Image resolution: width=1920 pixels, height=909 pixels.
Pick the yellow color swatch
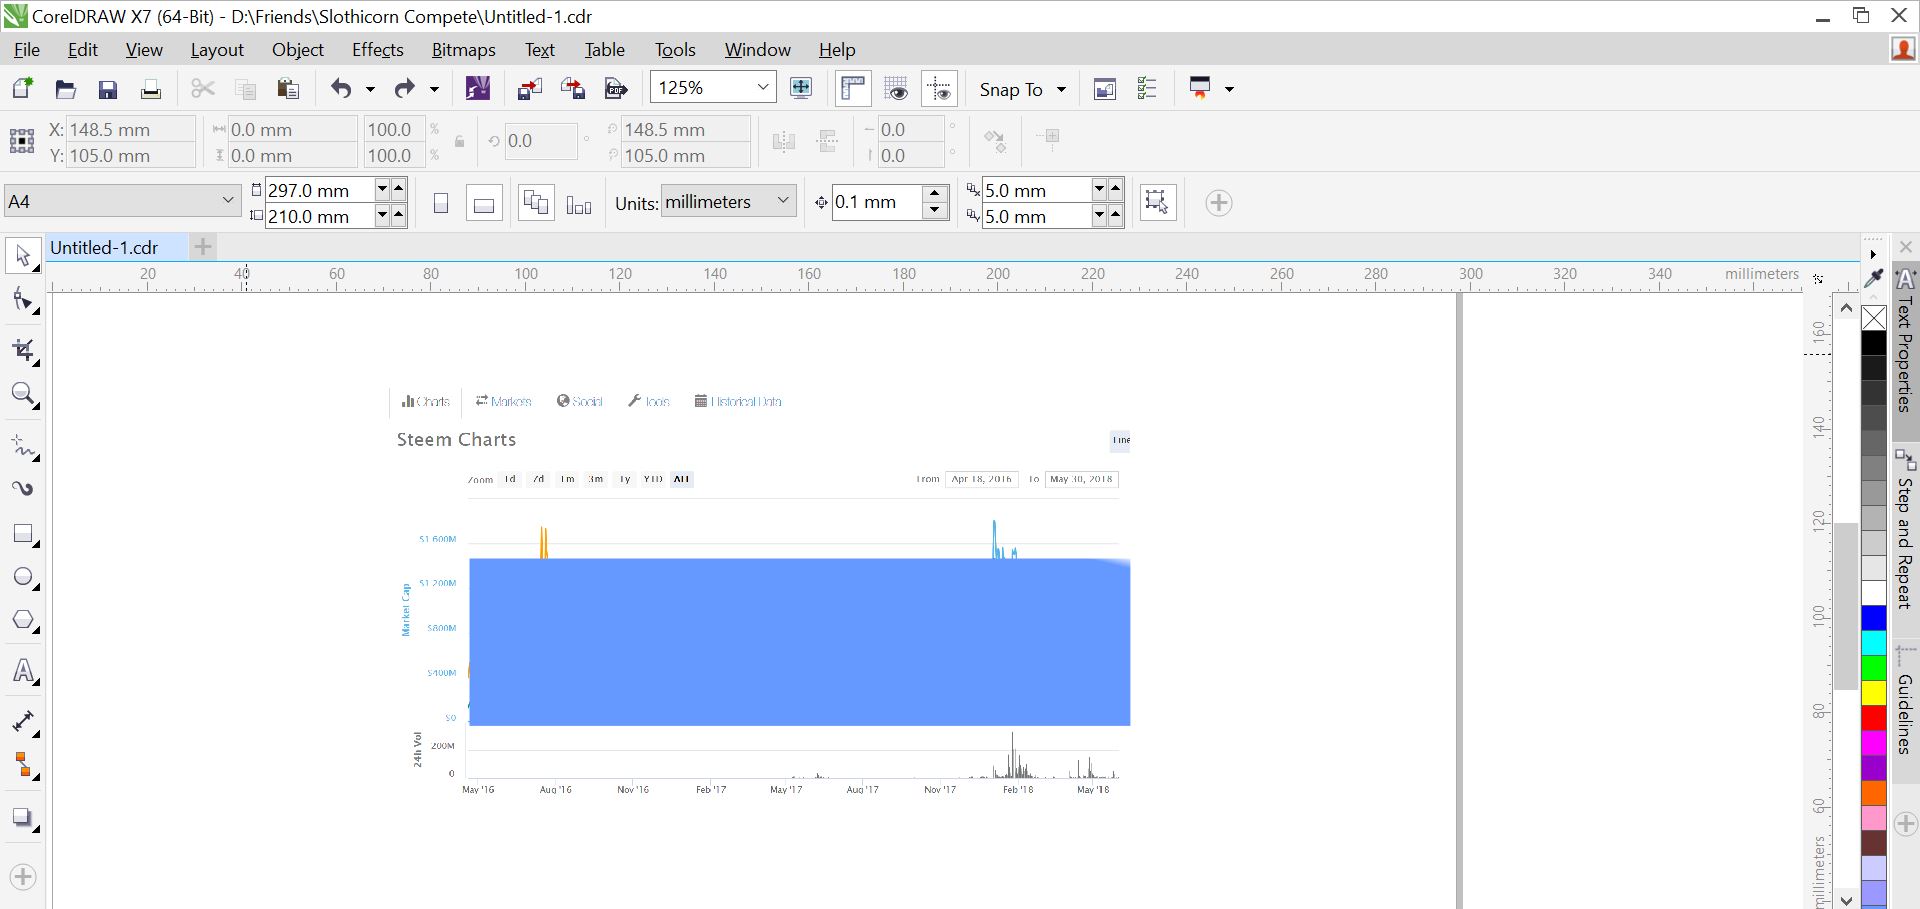(1874, 693)
